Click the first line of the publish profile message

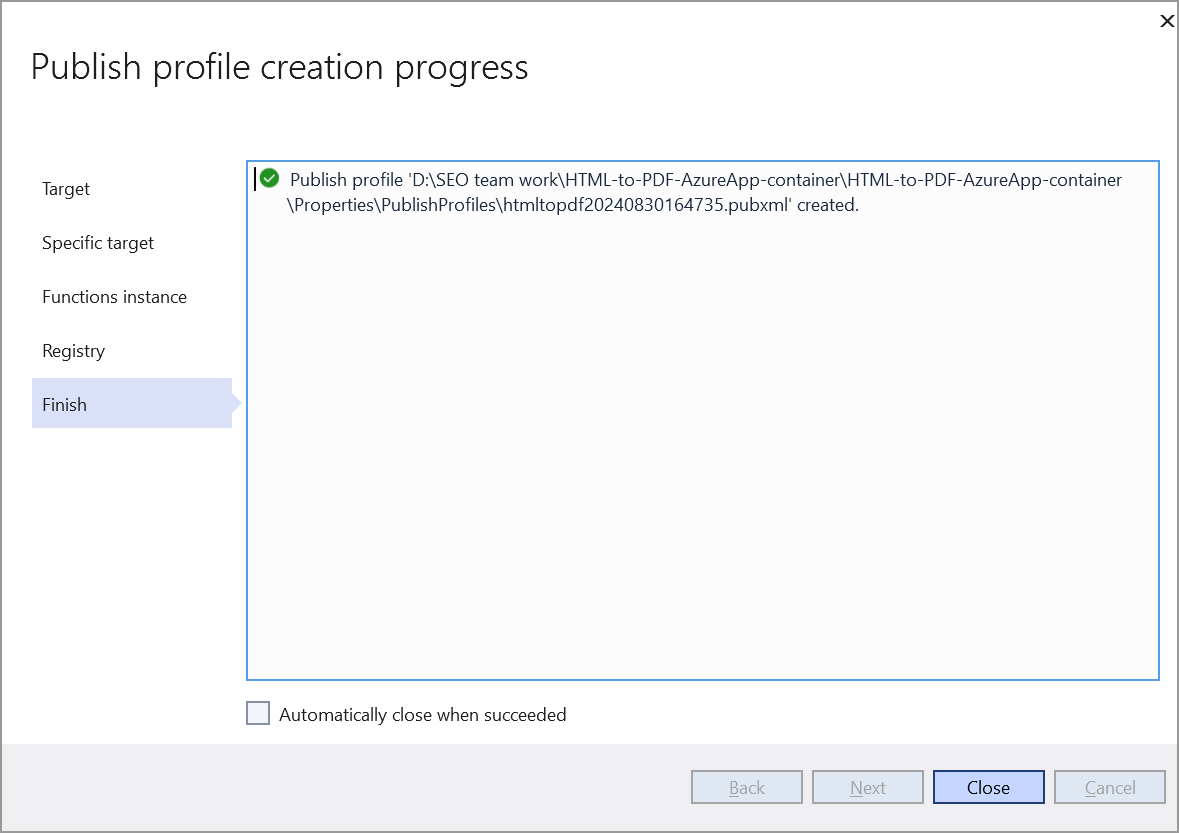point(705,180)
